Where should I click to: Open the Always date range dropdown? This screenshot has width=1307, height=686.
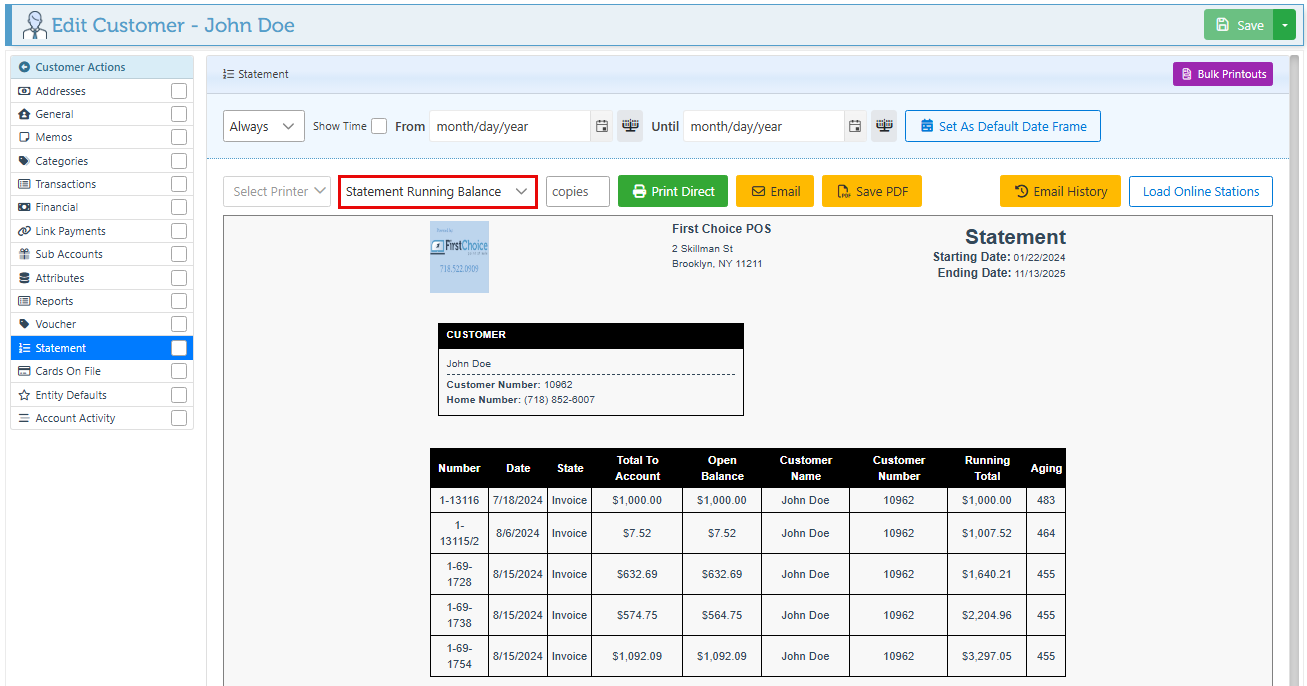[263, 126]
